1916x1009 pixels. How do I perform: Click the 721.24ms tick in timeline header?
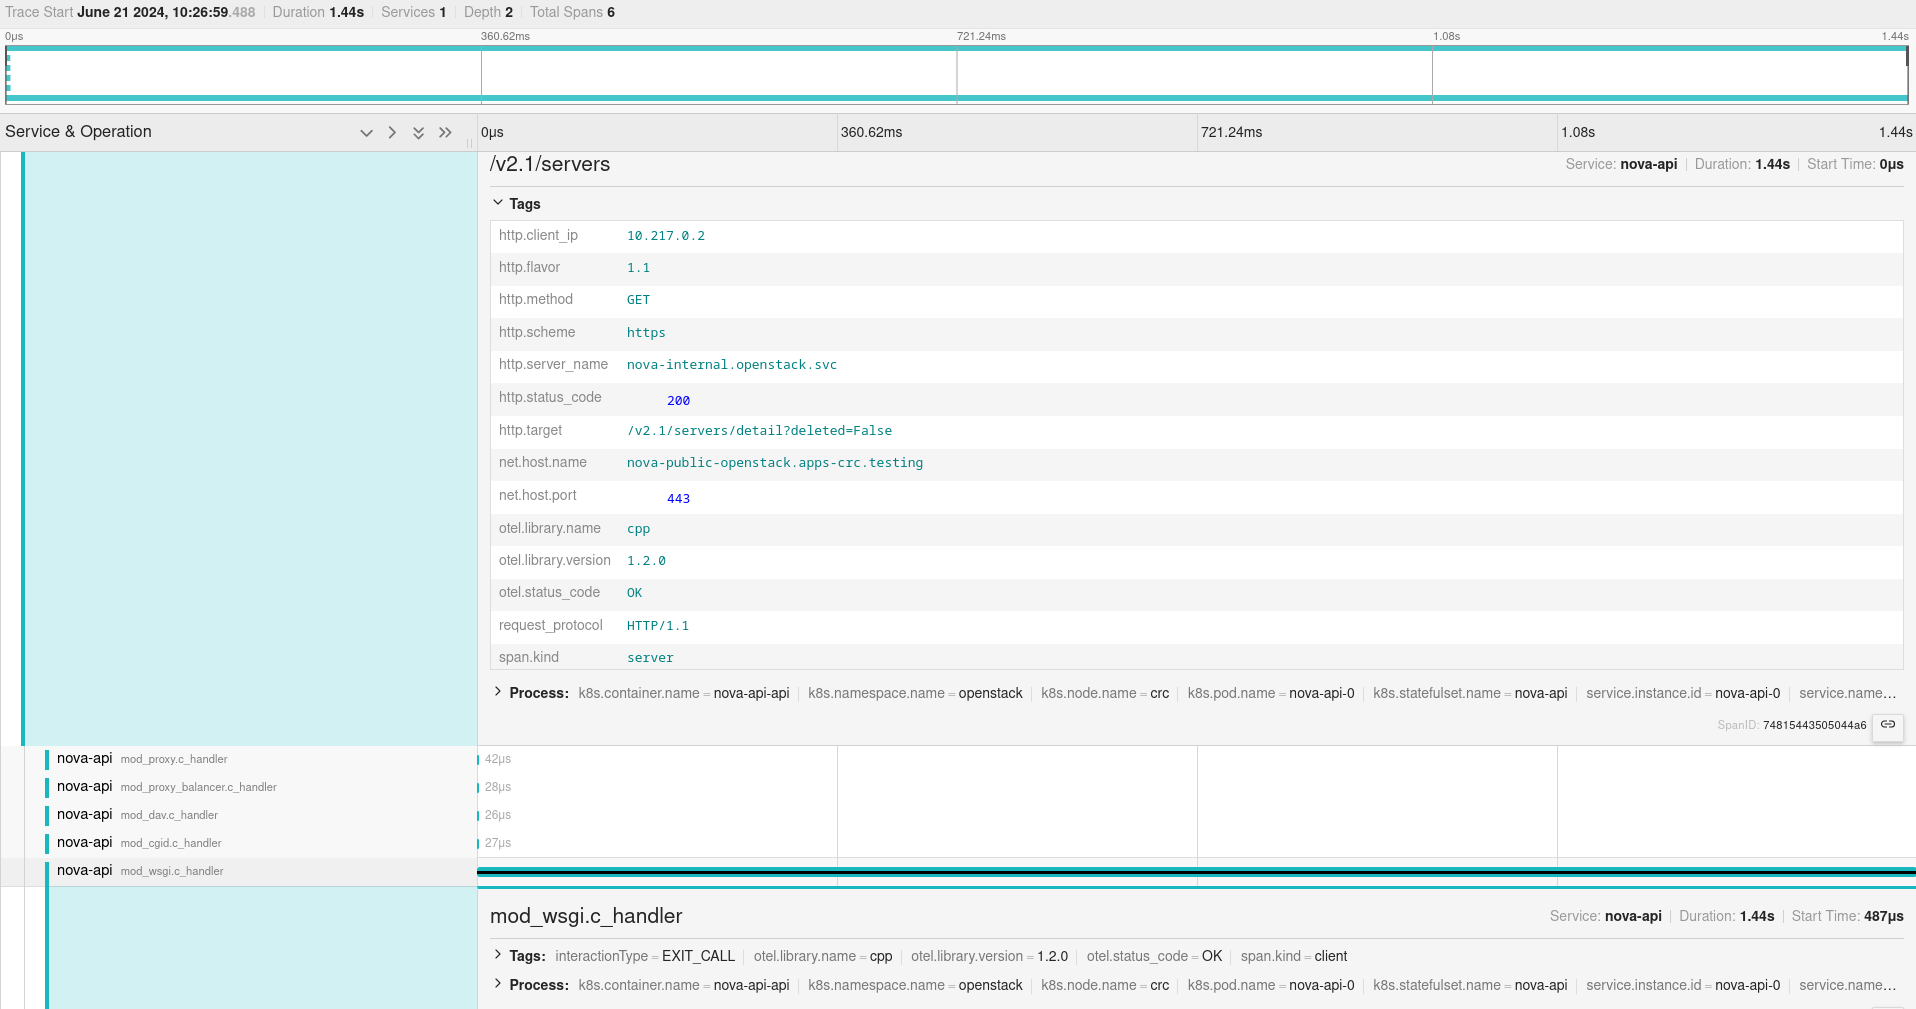coord(1231,132)
